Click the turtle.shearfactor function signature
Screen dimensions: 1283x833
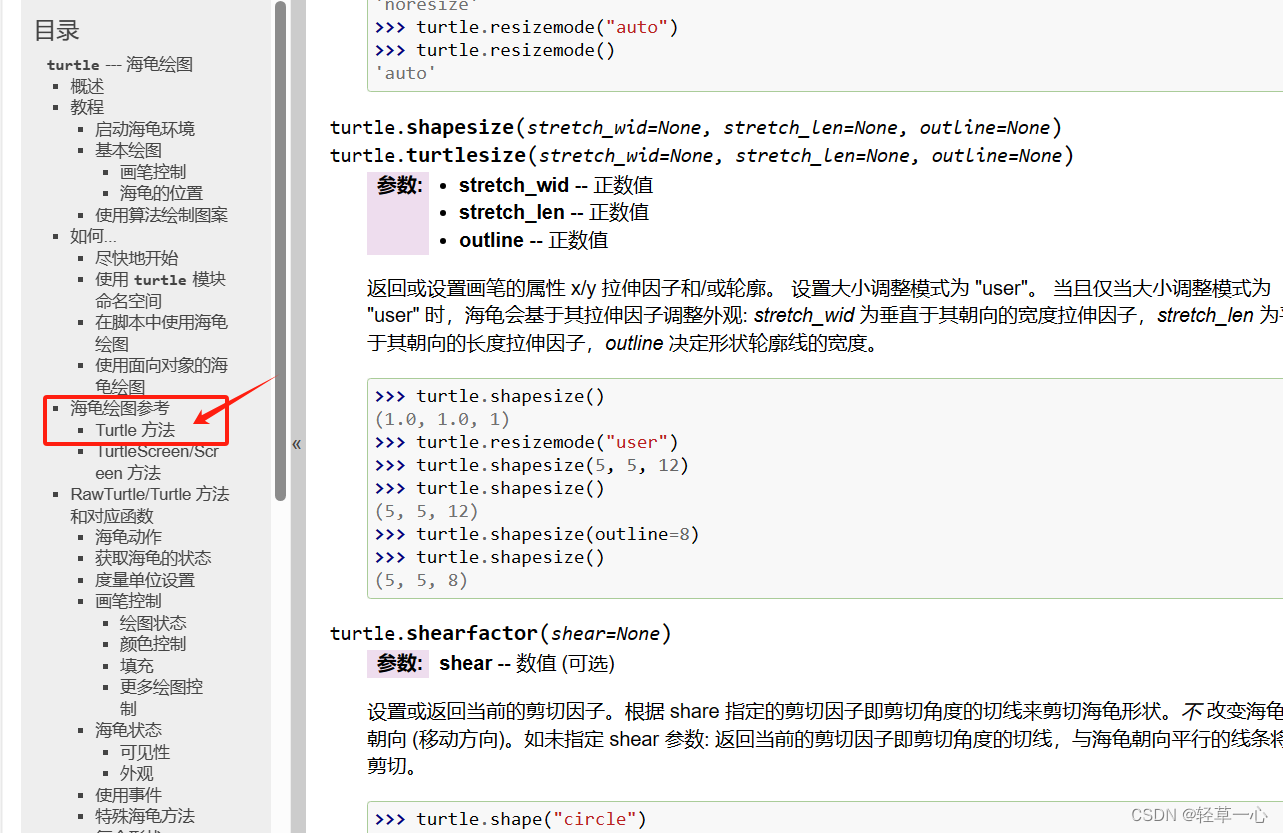click(x=500, y=633)
